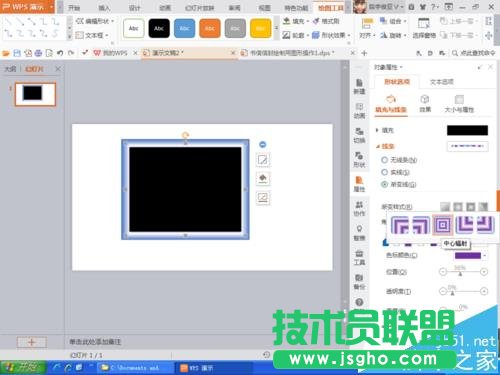Image resolution: width=500 pixels, height=375 pixels.
Task: Apply the blue Abc shape style
Action: (184, 28)
